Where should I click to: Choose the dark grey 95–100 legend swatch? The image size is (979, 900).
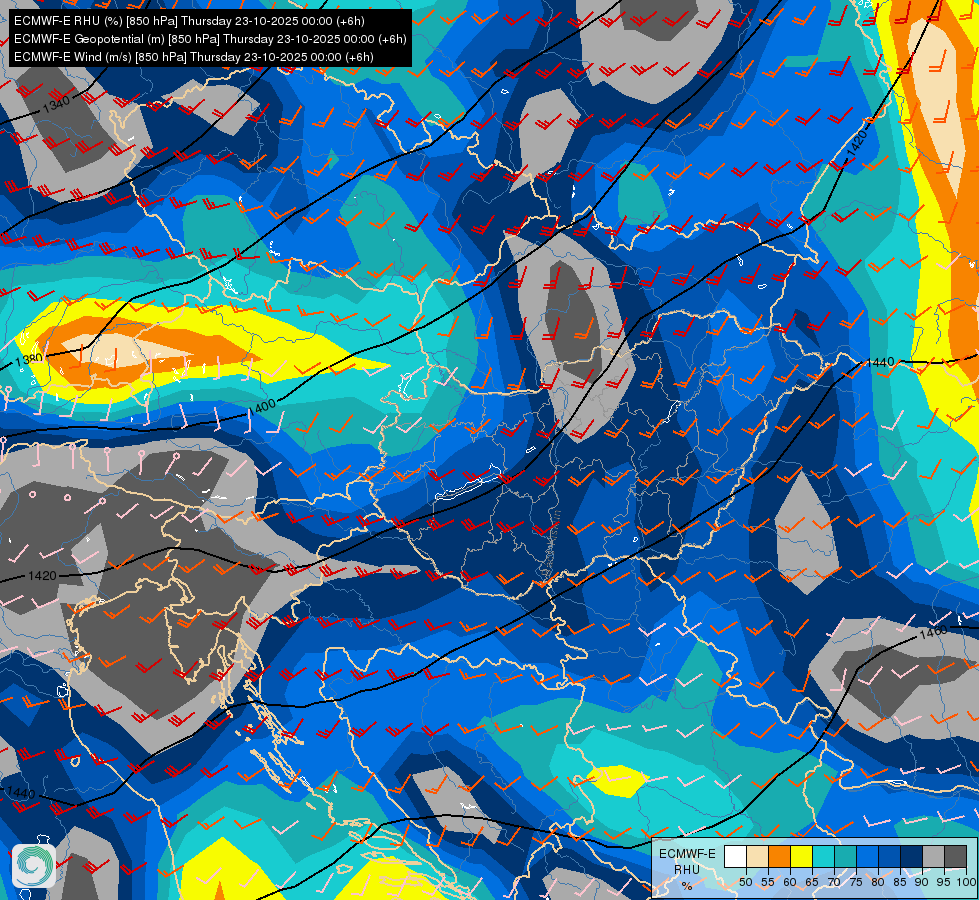click(x=955, y=857)
